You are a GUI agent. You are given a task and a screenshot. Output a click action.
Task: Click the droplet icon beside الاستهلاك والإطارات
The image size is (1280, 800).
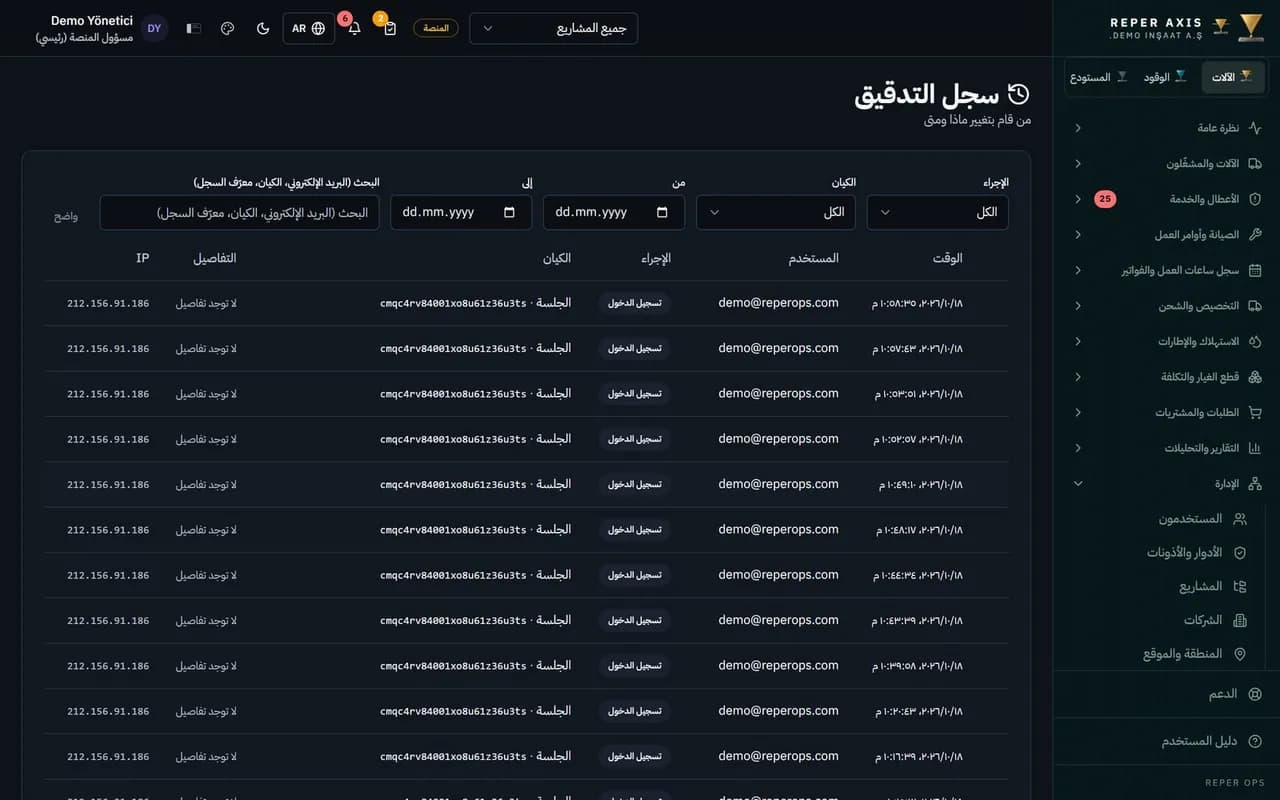(x=1255, y=341)
